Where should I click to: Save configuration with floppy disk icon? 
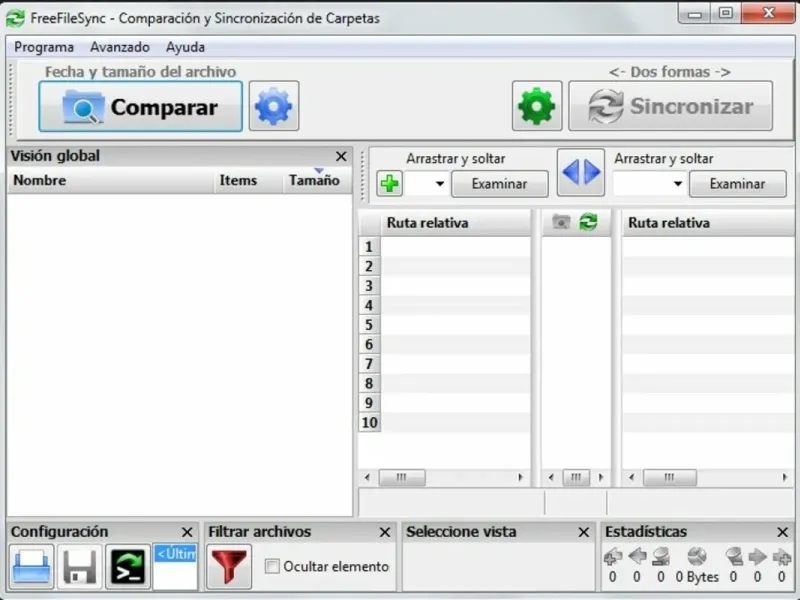[x=80, y=567]
